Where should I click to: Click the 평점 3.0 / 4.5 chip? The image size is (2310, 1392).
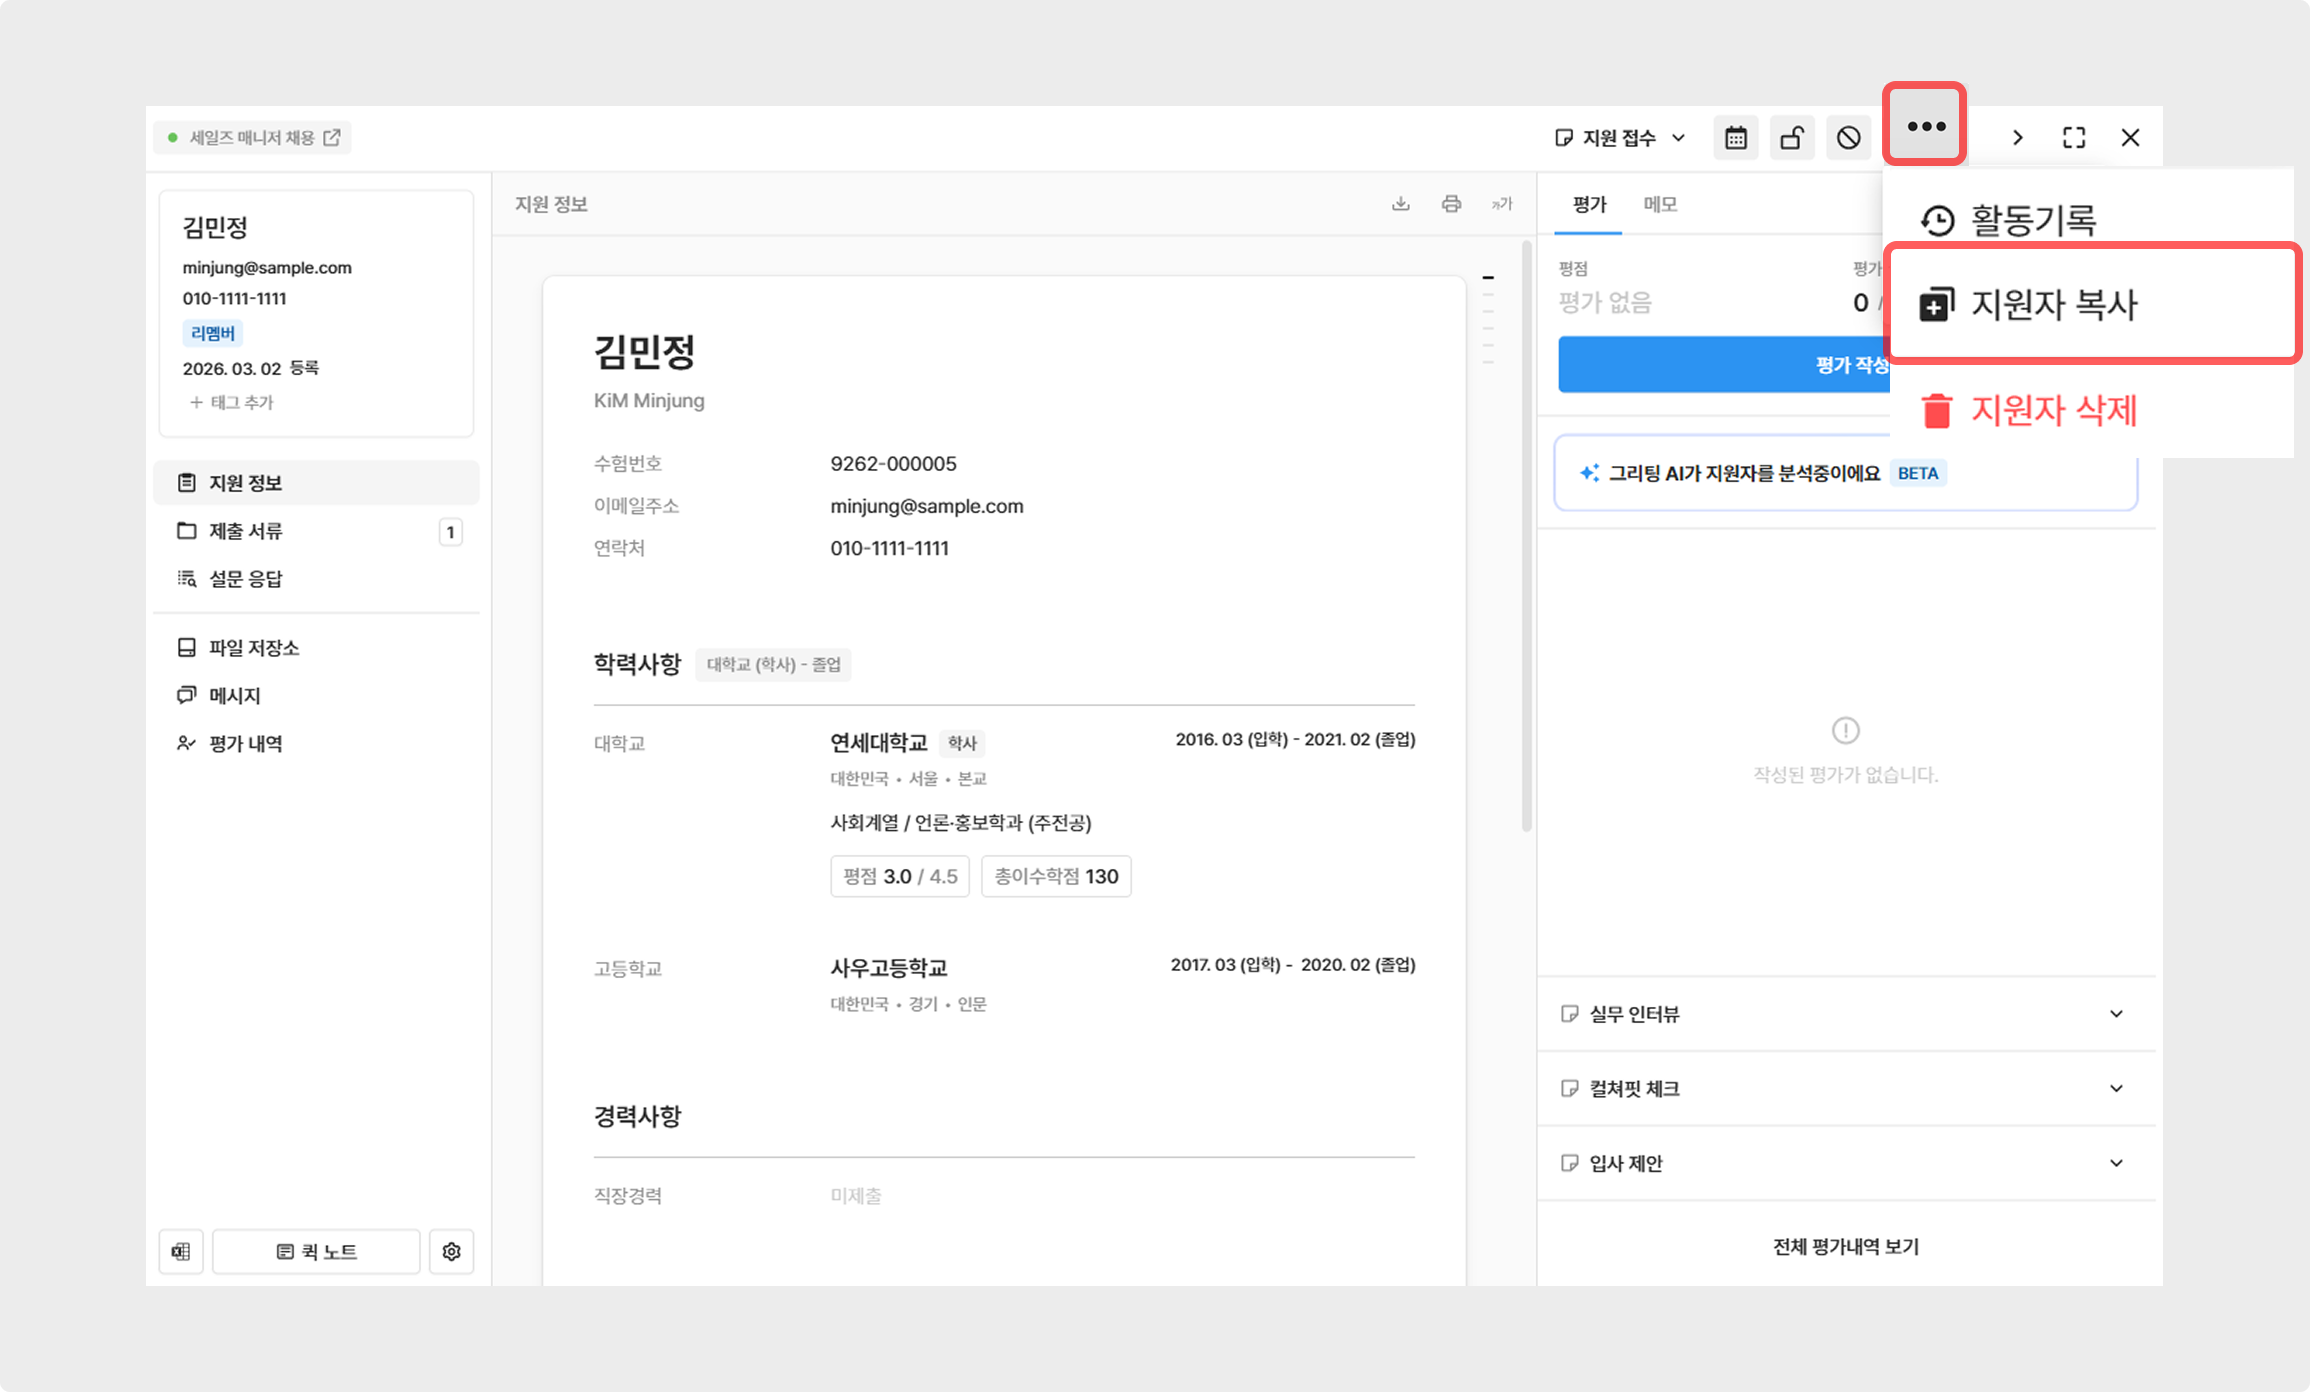pos(900,877)
